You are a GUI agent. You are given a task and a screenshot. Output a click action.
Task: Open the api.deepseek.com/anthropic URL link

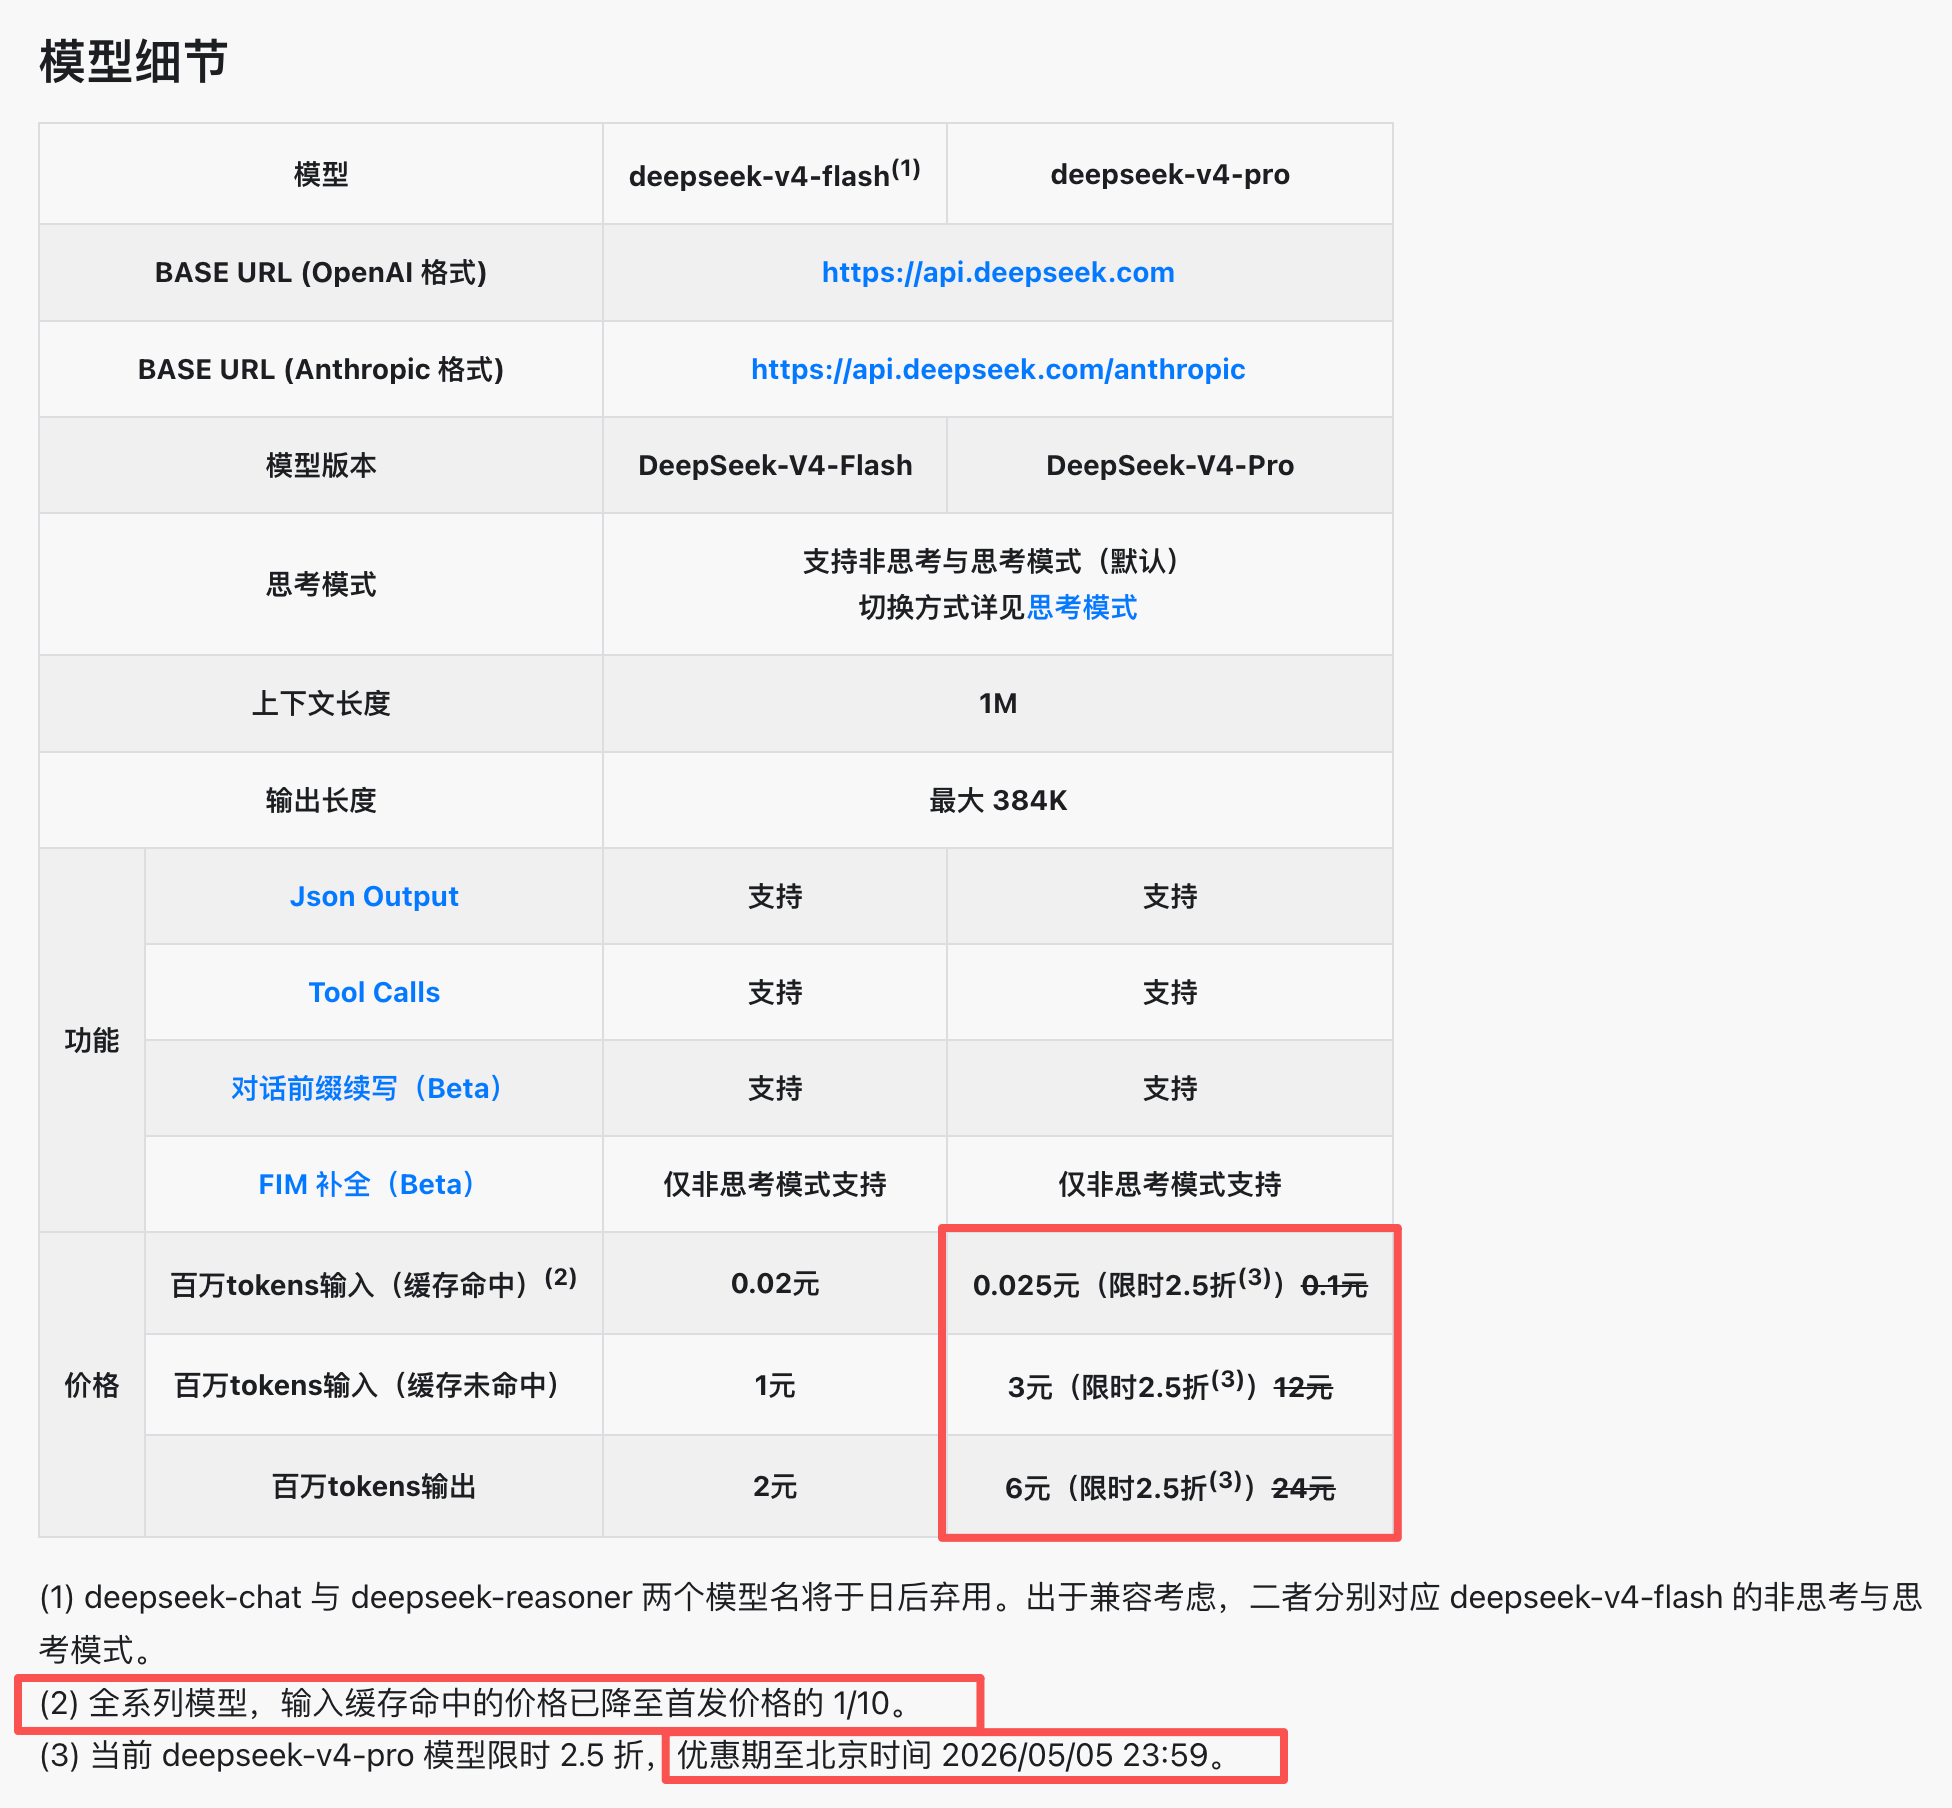(x=997, y=369)
